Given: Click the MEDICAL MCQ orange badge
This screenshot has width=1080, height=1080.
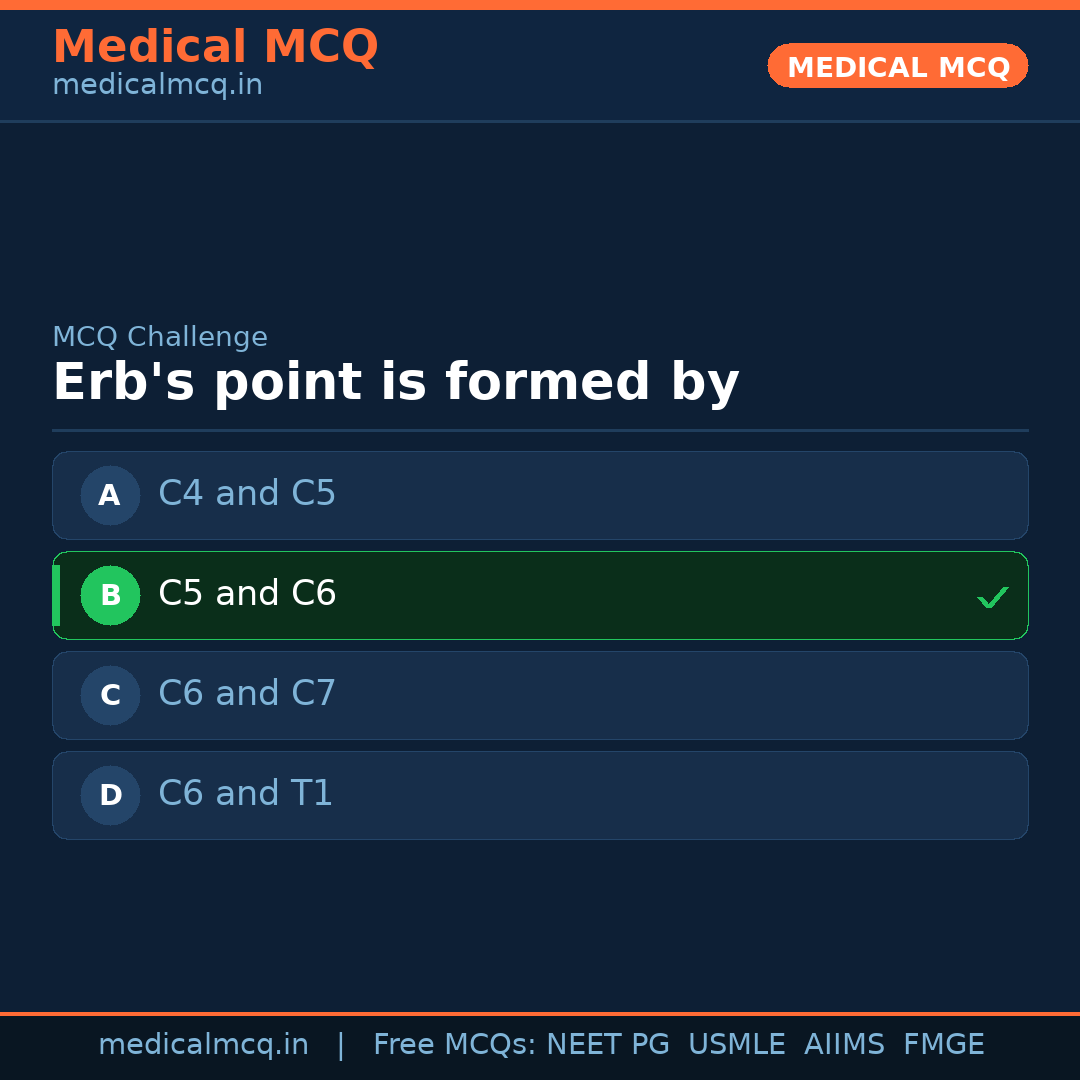Looking at the screenshot, I should [897, 66].
